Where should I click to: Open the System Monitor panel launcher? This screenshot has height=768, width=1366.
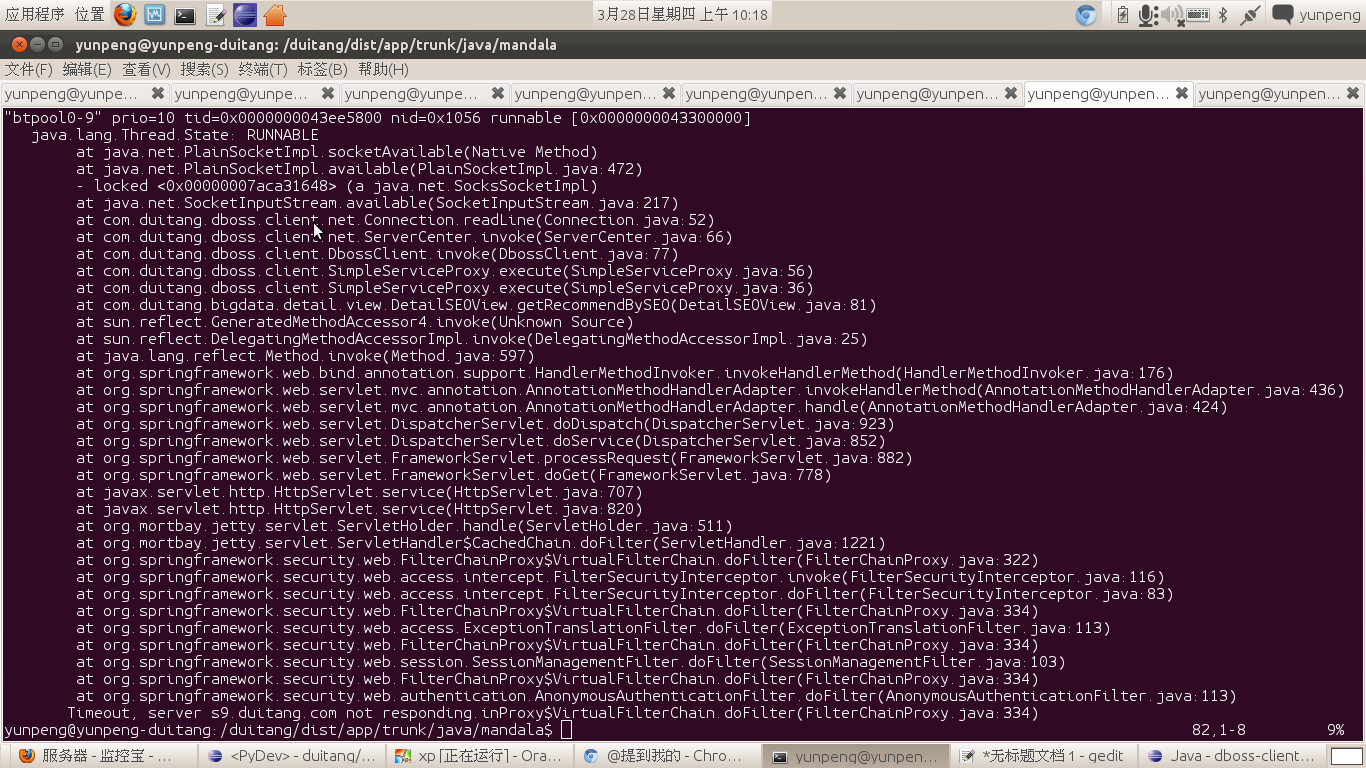(x=155, y=15)
